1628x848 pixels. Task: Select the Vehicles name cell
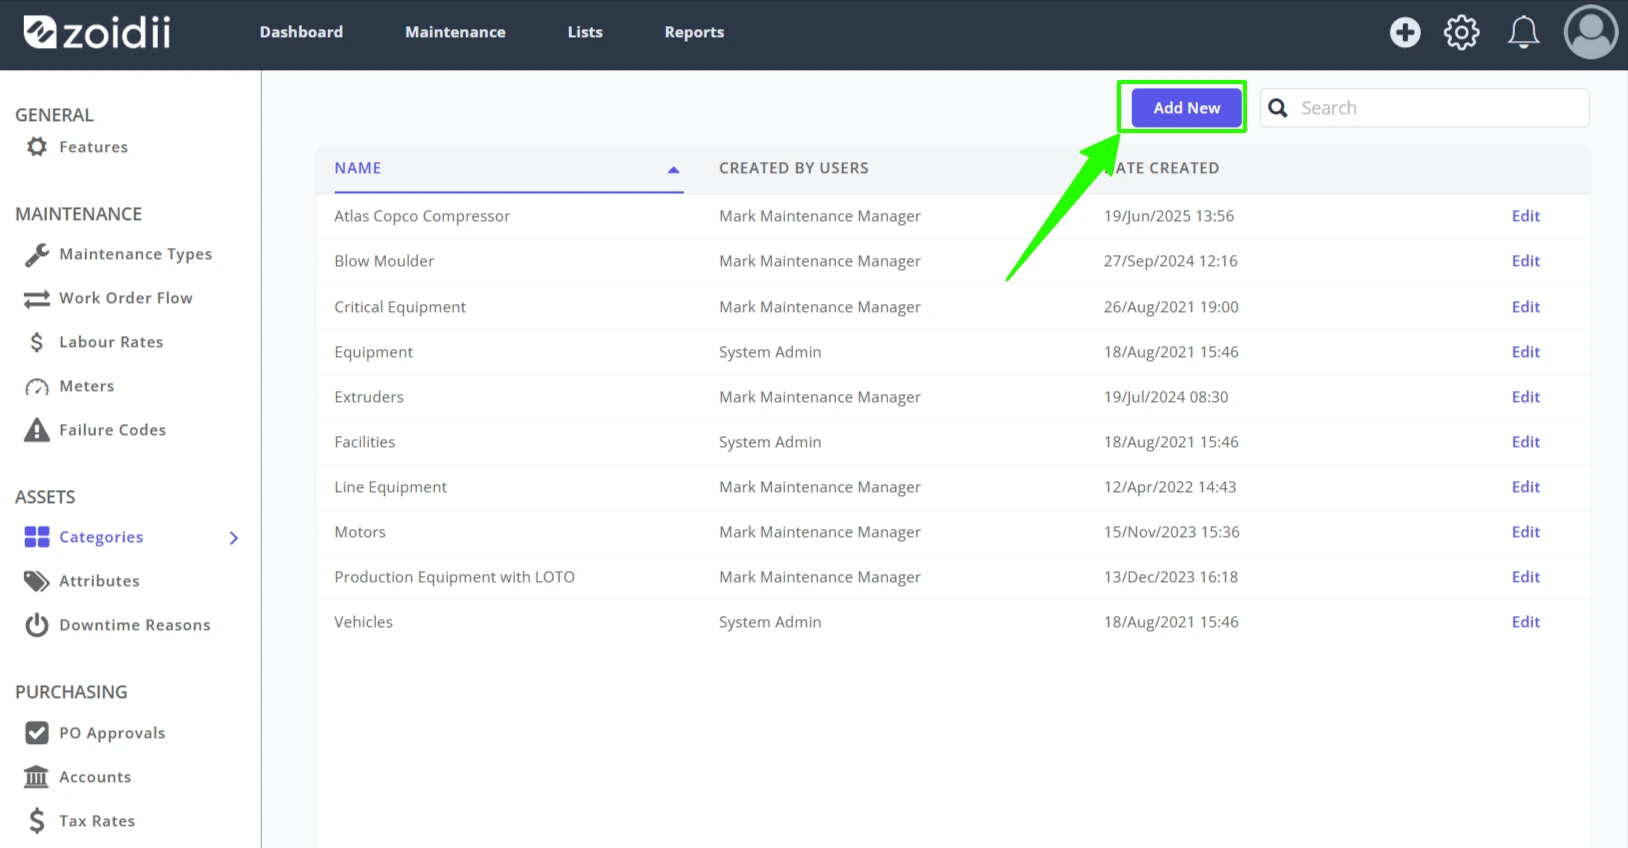point(363,622)
